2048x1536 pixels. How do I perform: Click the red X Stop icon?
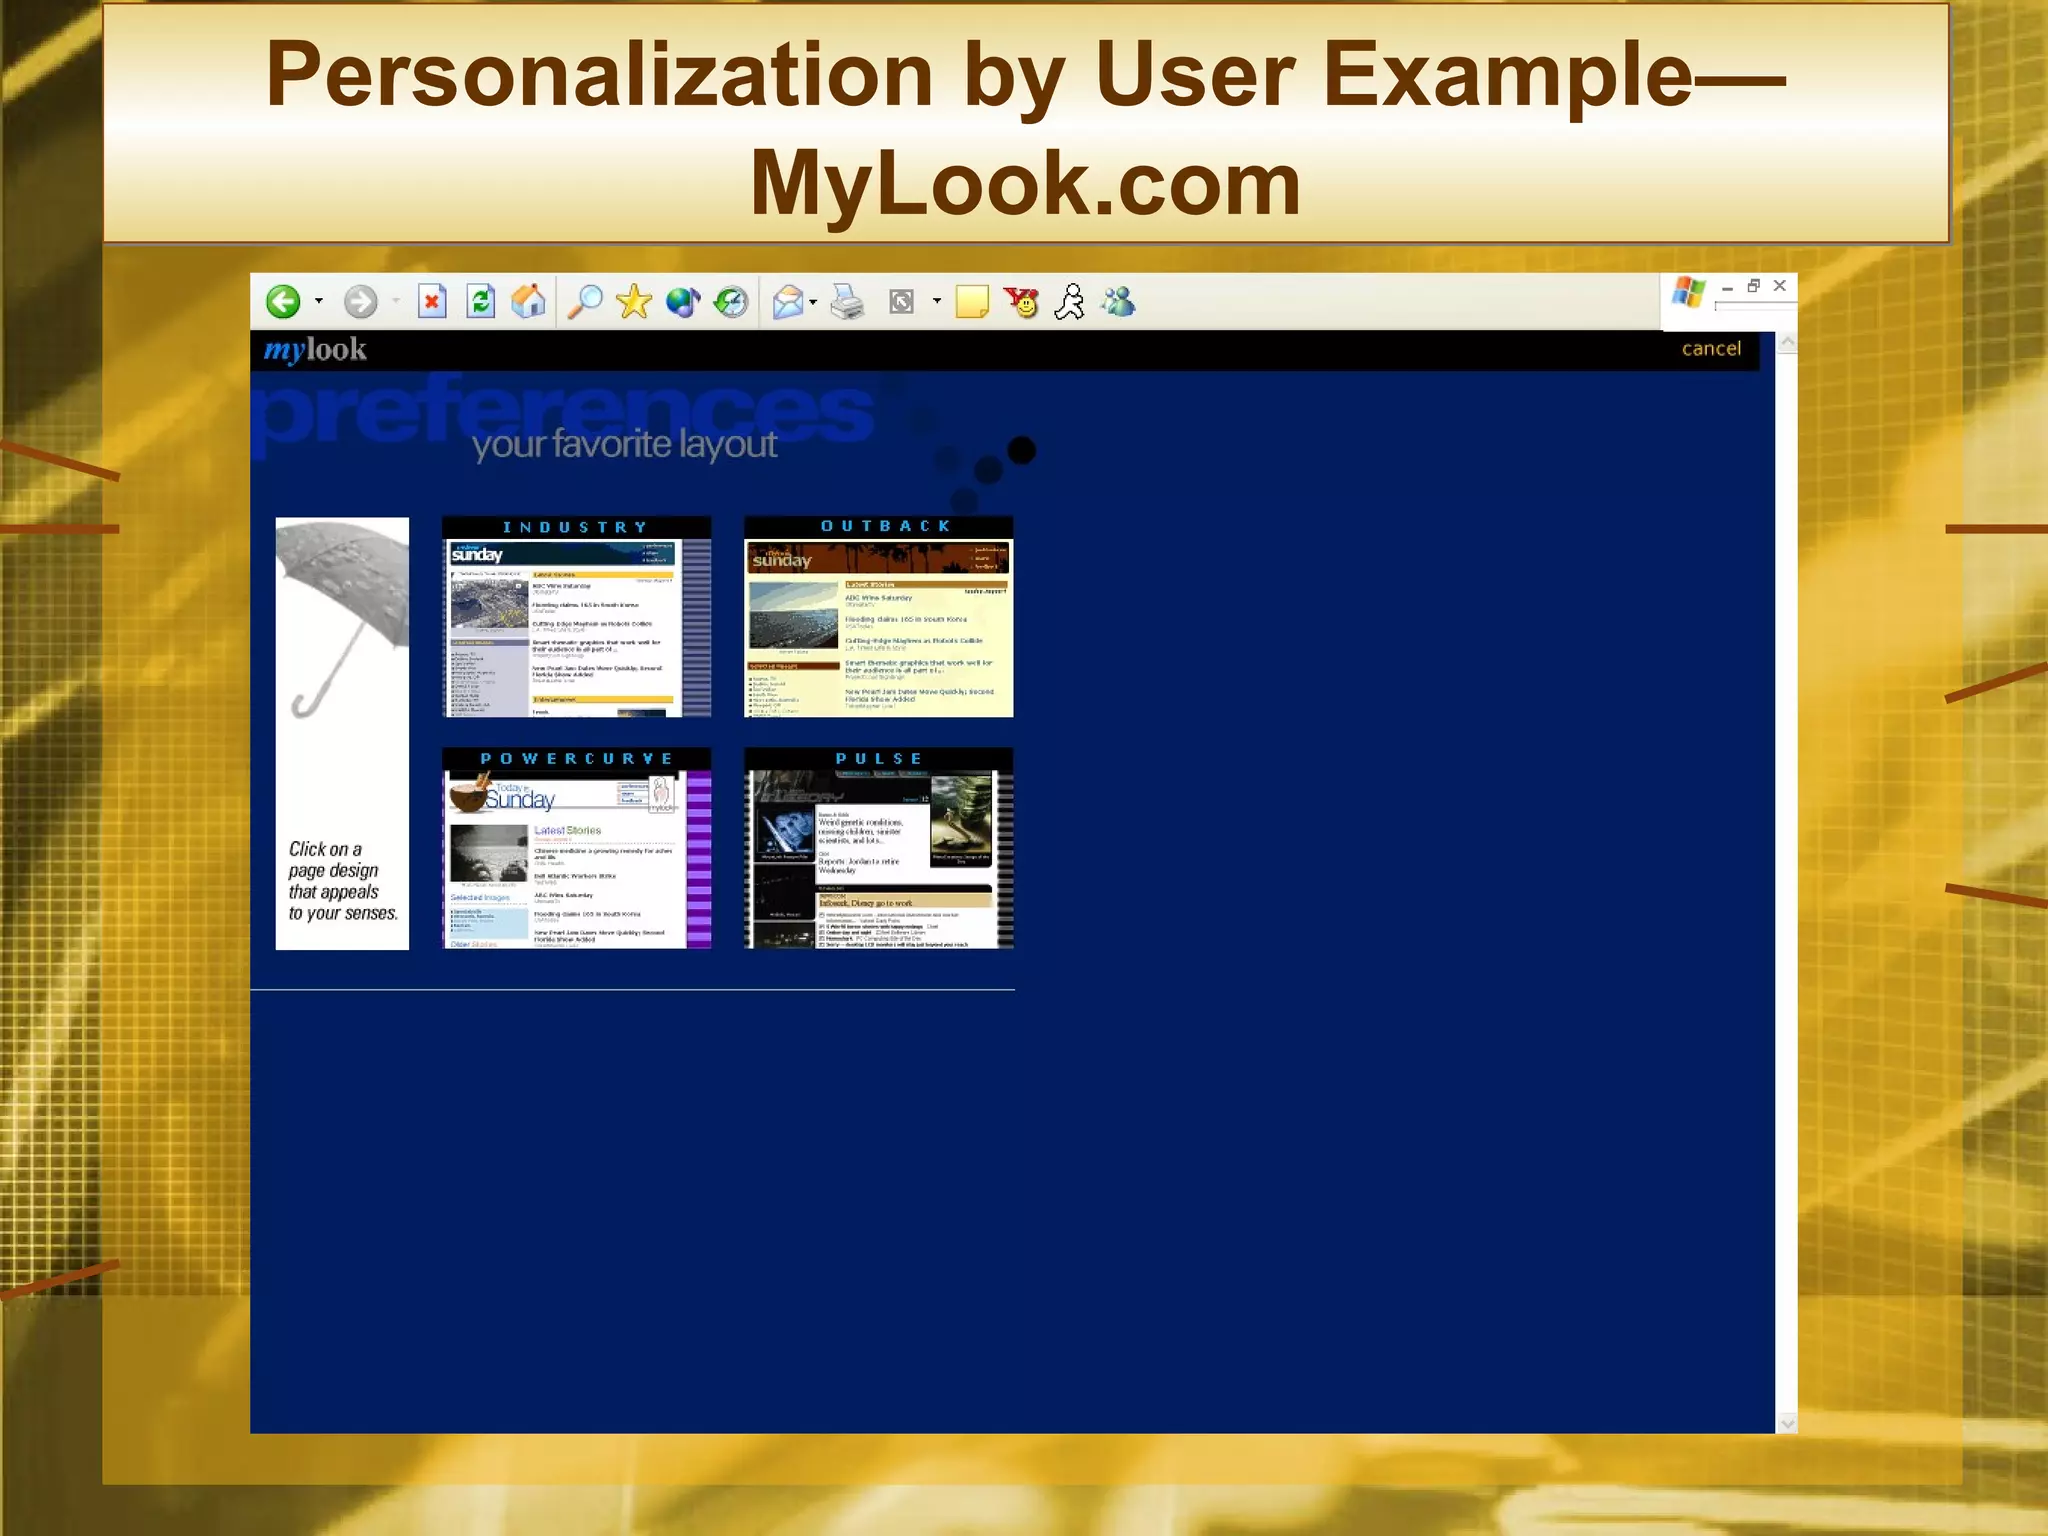(432, 301)
